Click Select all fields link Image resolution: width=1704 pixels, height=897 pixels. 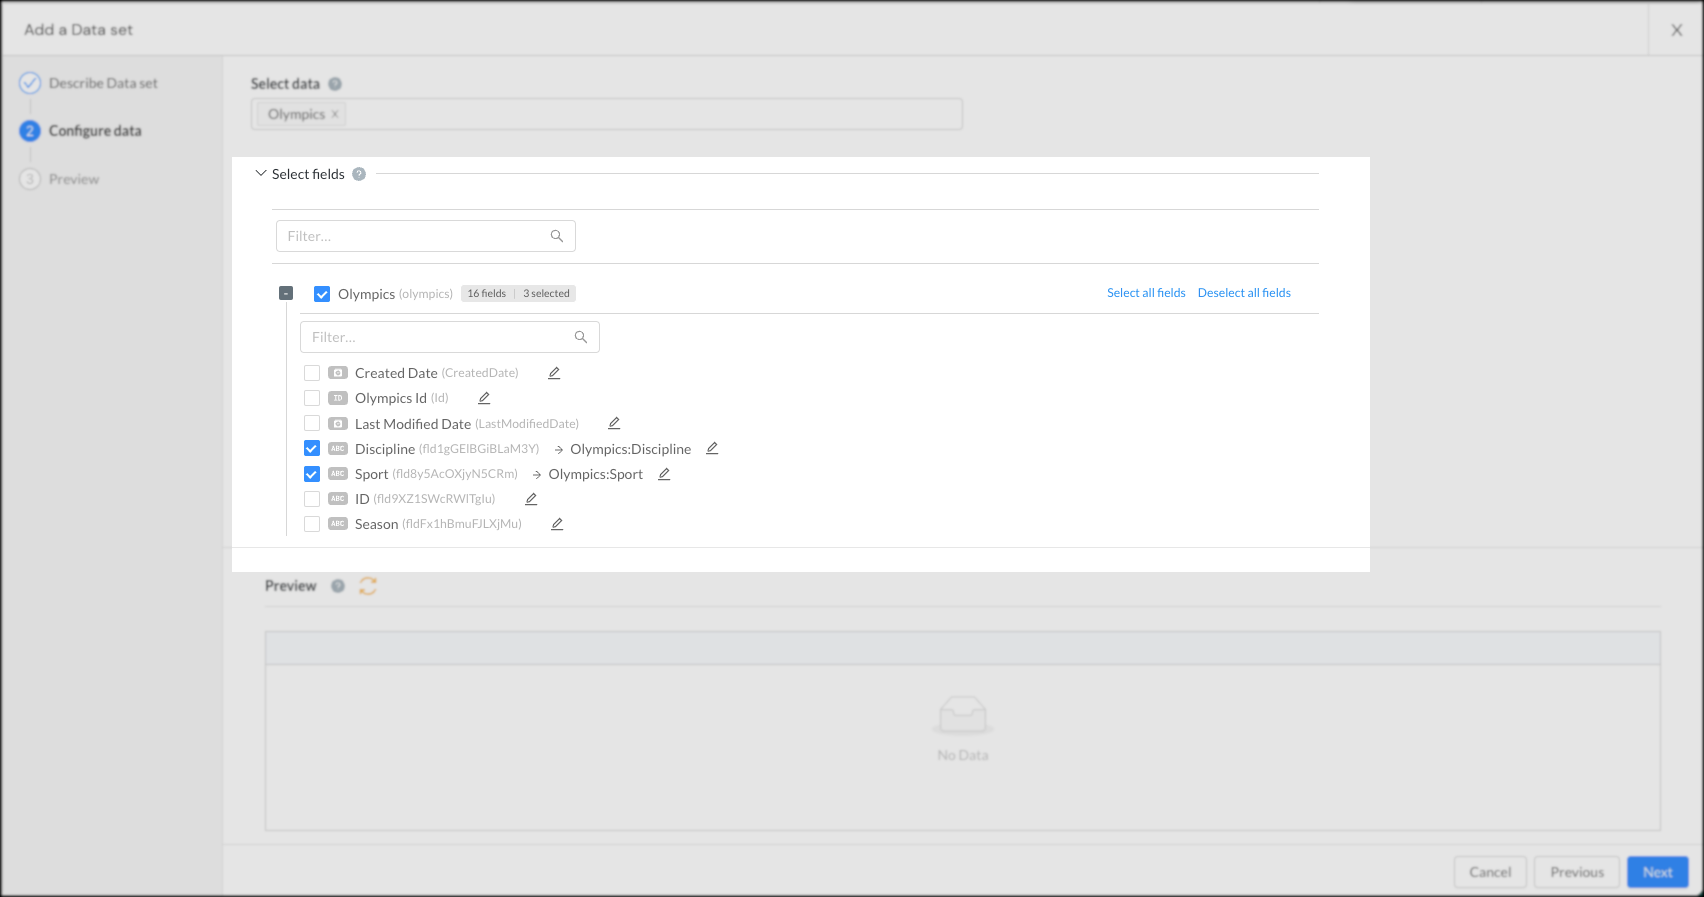pyautogui.click(x=1146, y=293)
